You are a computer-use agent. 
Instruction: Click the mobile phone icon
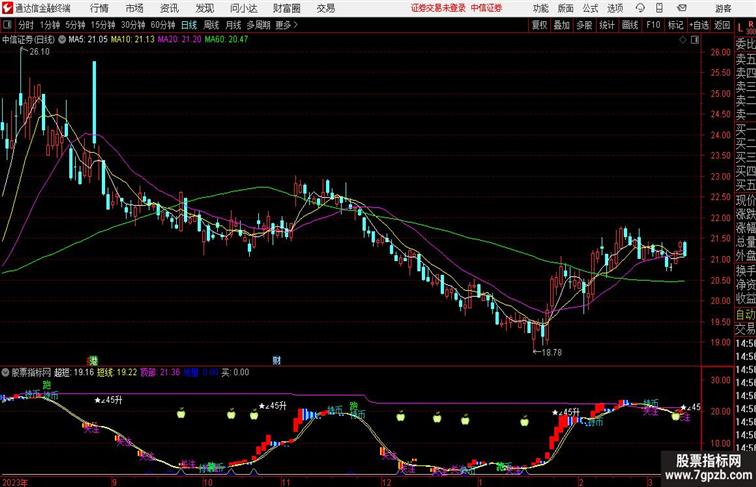[660, 8]
